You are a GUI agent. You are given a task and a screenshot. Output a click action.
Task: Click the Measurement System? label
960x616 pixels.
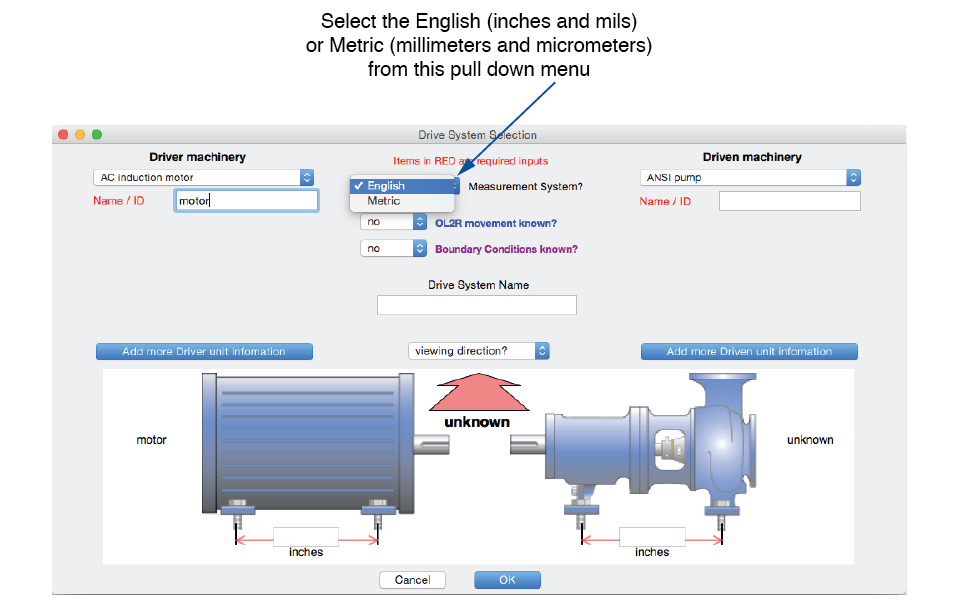(525, 186)
